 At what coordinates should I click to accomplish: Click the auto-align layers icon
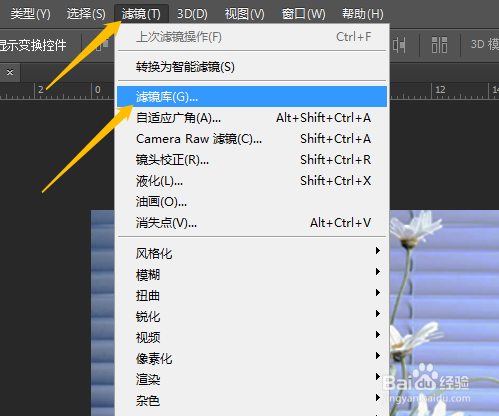[439, 45]
